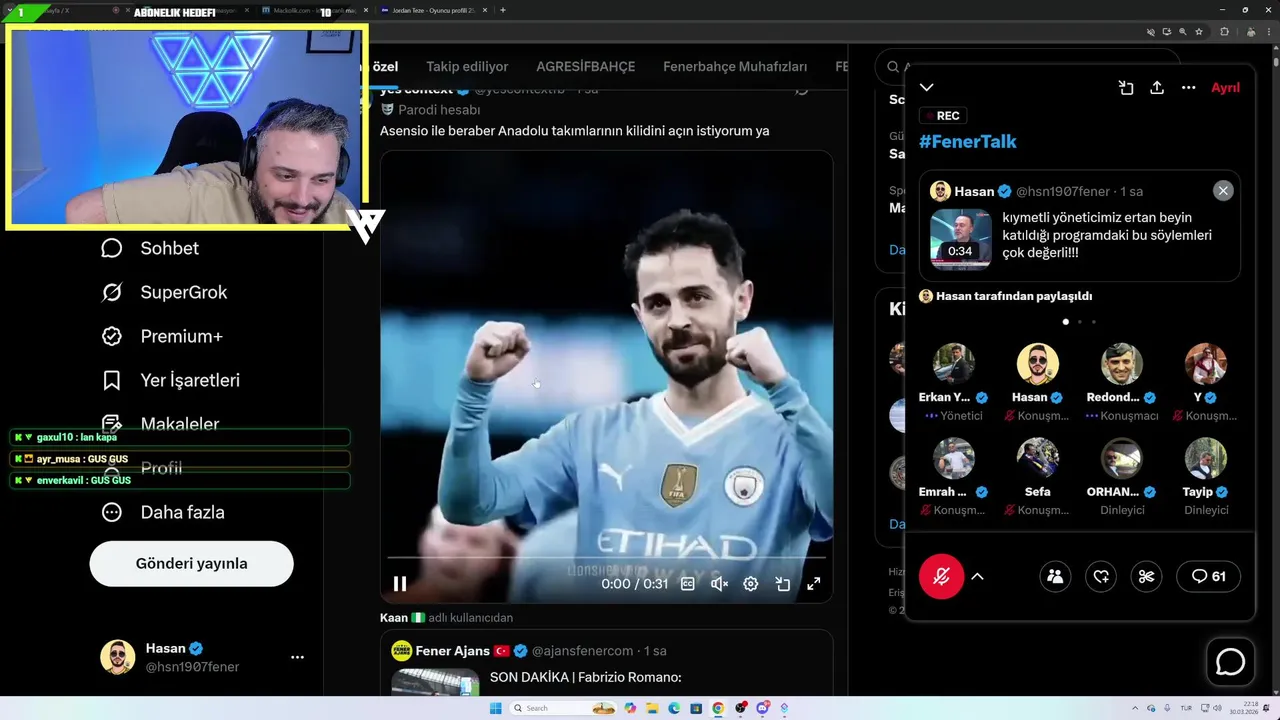Open video playback settings gear
Image resolution: width=1280 pixels, height=720 pixels.
coord(751,584)
